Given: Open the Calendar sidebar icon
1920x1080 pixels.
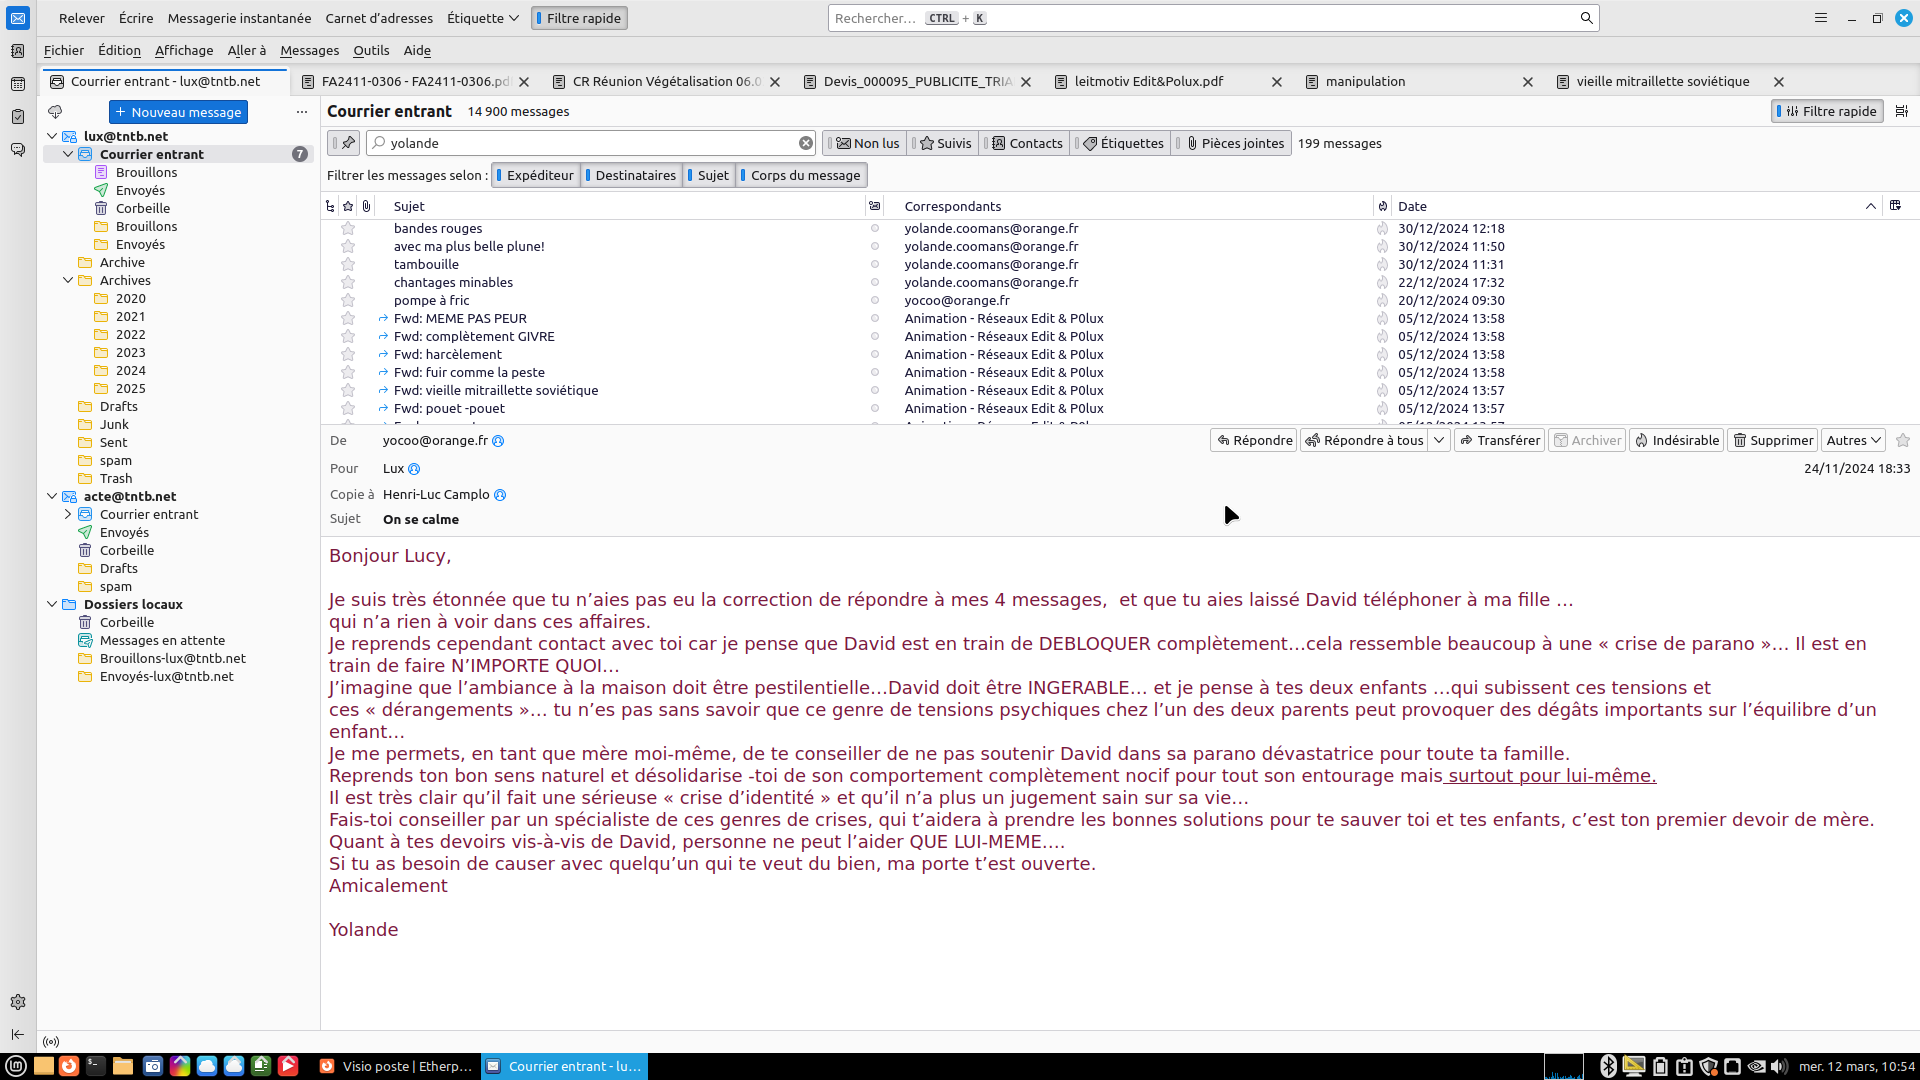Looking at the screenshot, I should point(18,84).
